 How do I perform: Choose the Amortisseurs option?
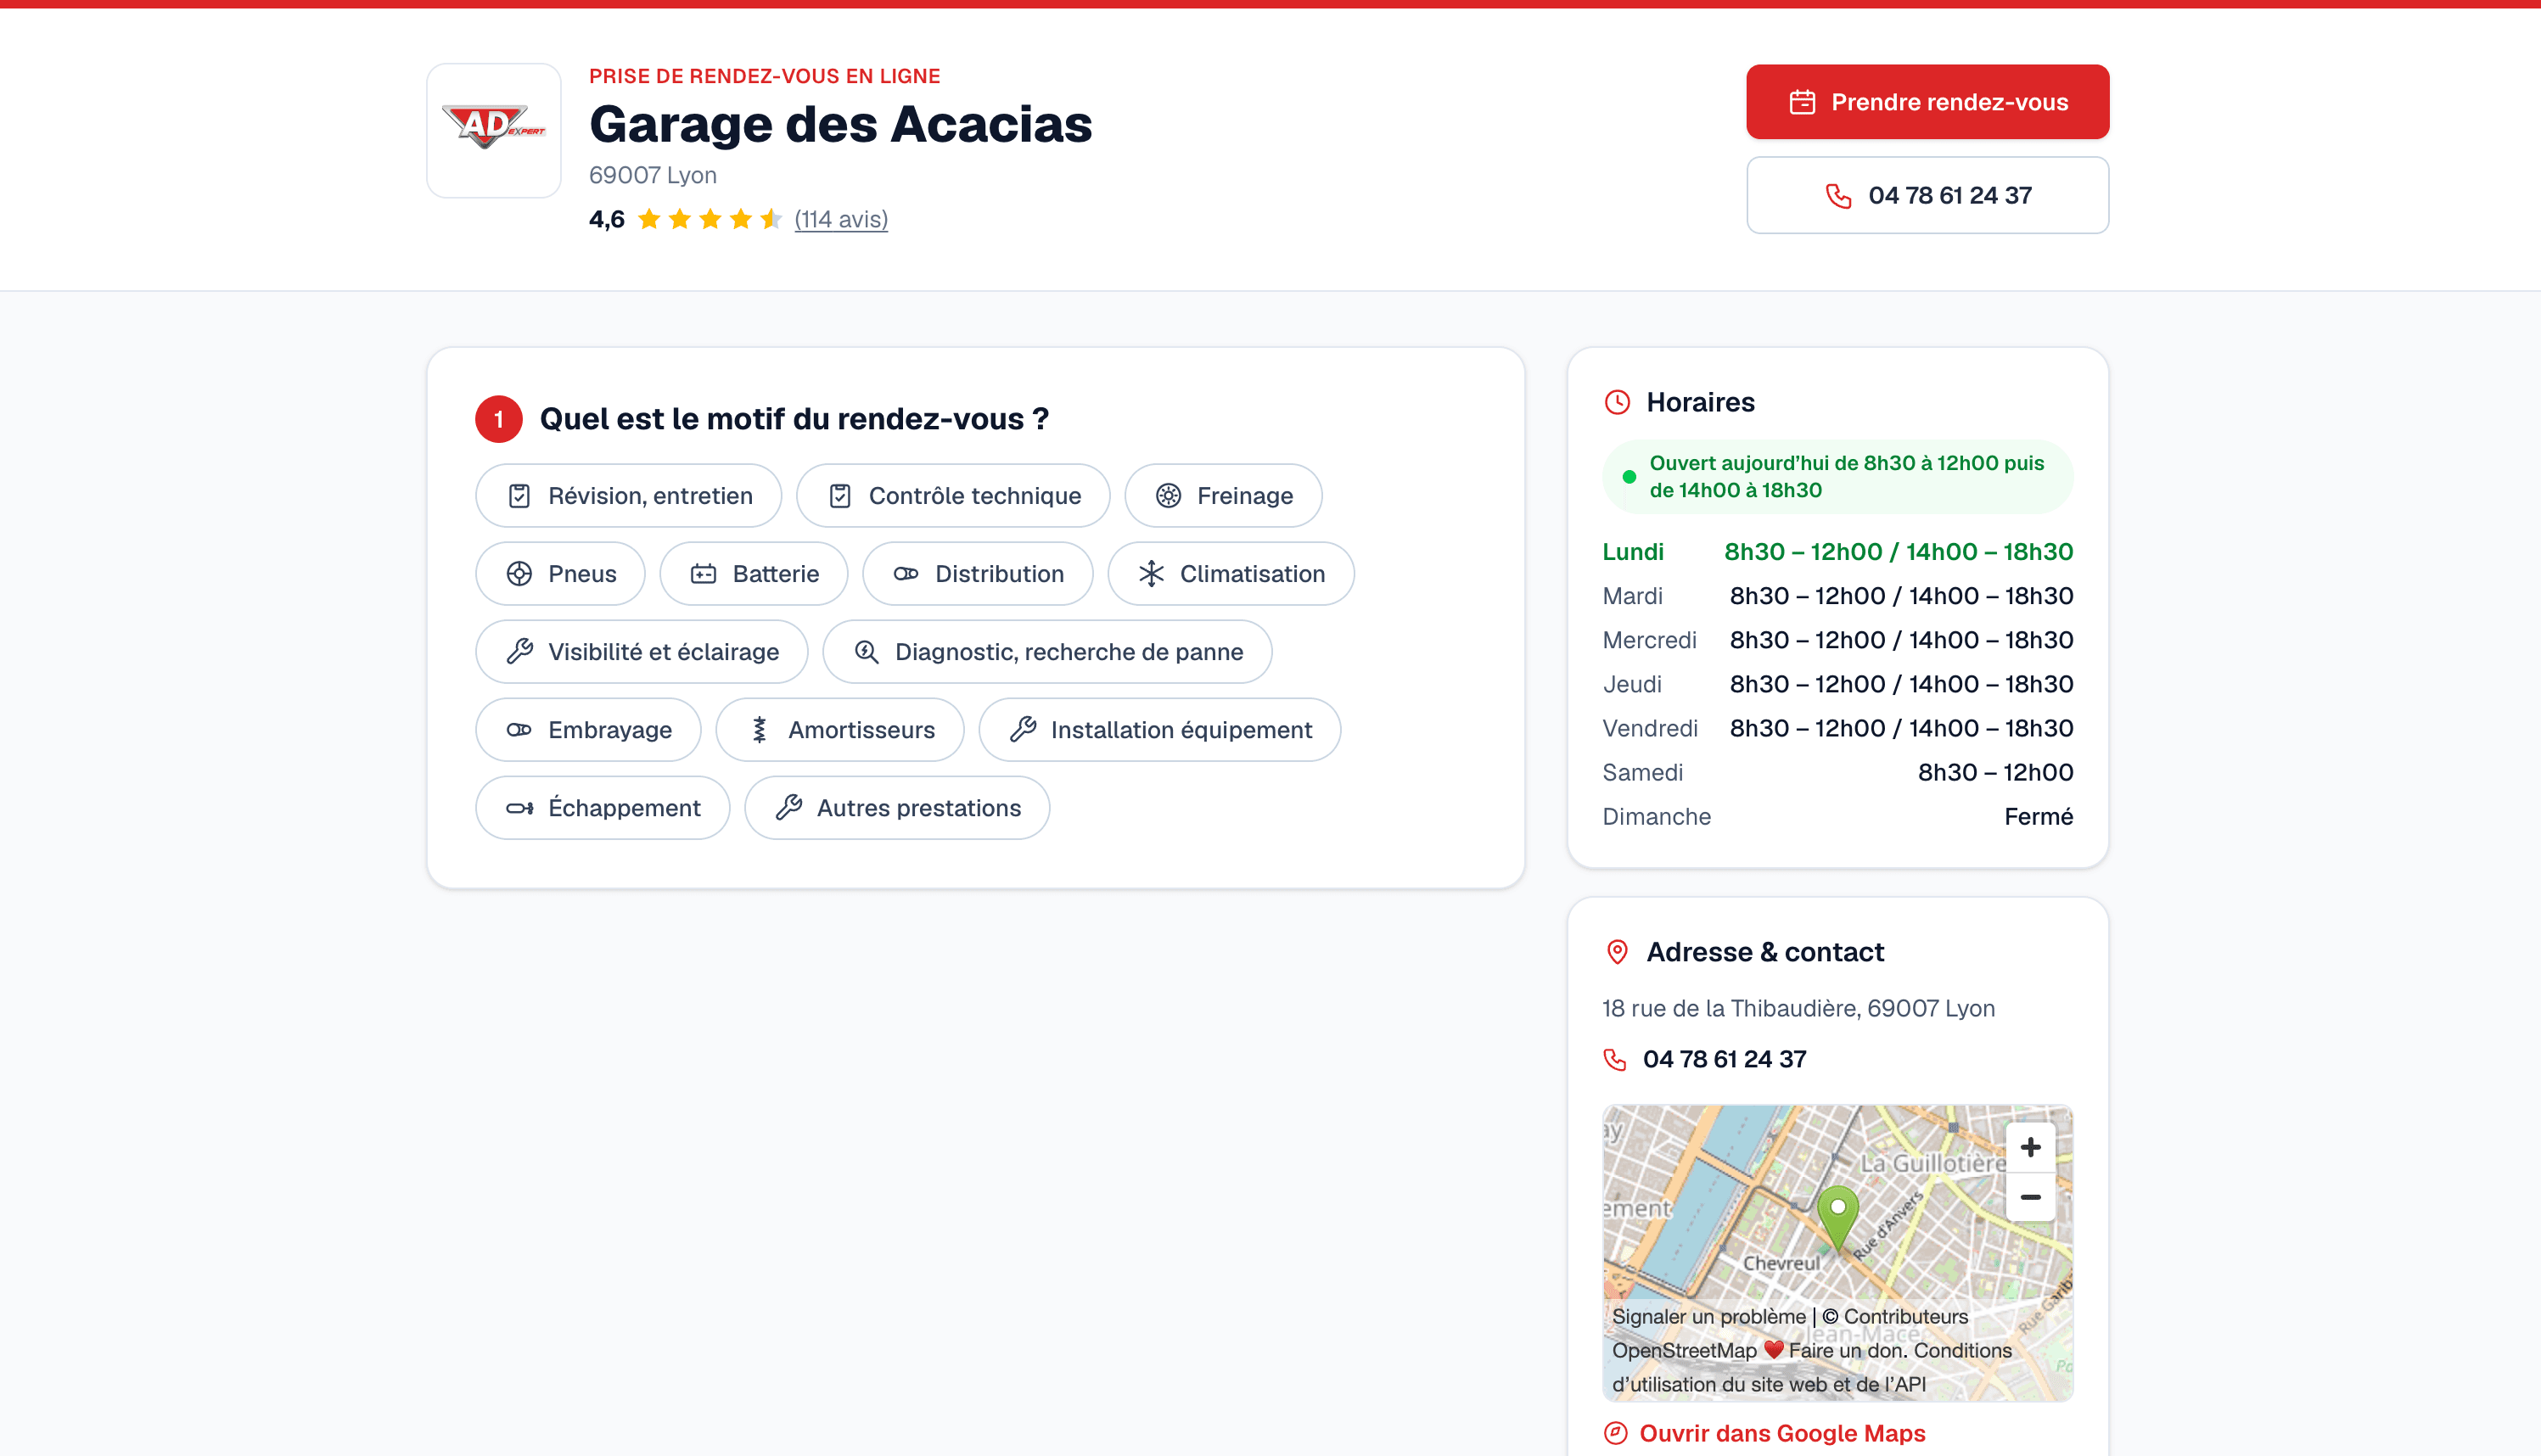(840, 730)
